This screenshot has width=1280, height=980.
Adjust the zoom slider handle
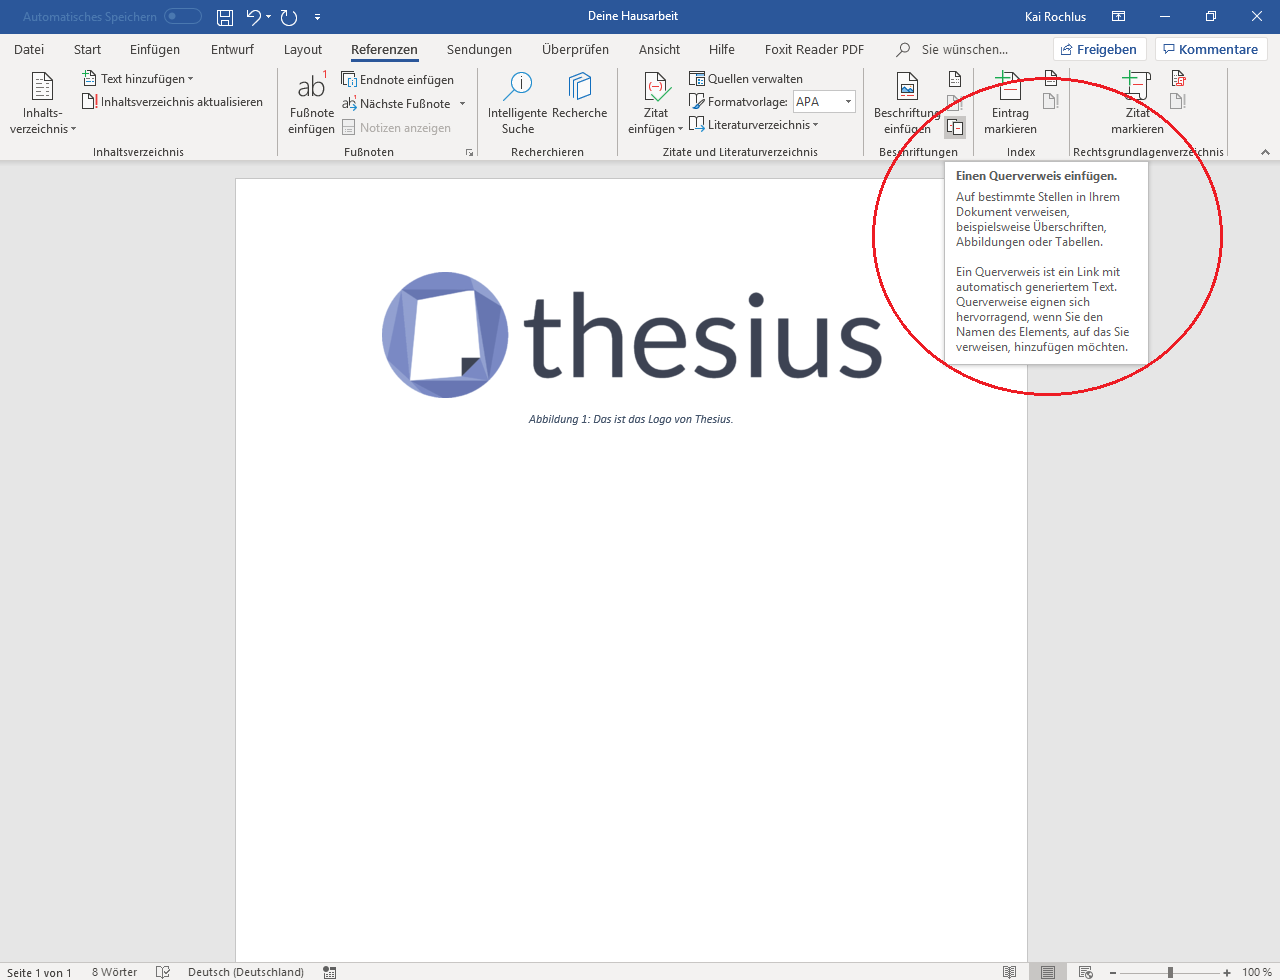[x=1170, y=972]
